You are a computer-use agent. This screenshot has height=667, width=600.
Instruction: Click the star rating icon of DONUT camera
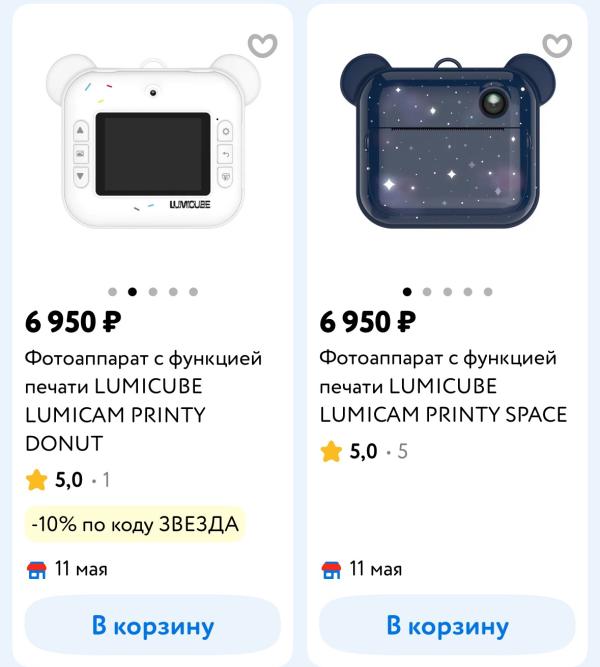tap(37, 480)
